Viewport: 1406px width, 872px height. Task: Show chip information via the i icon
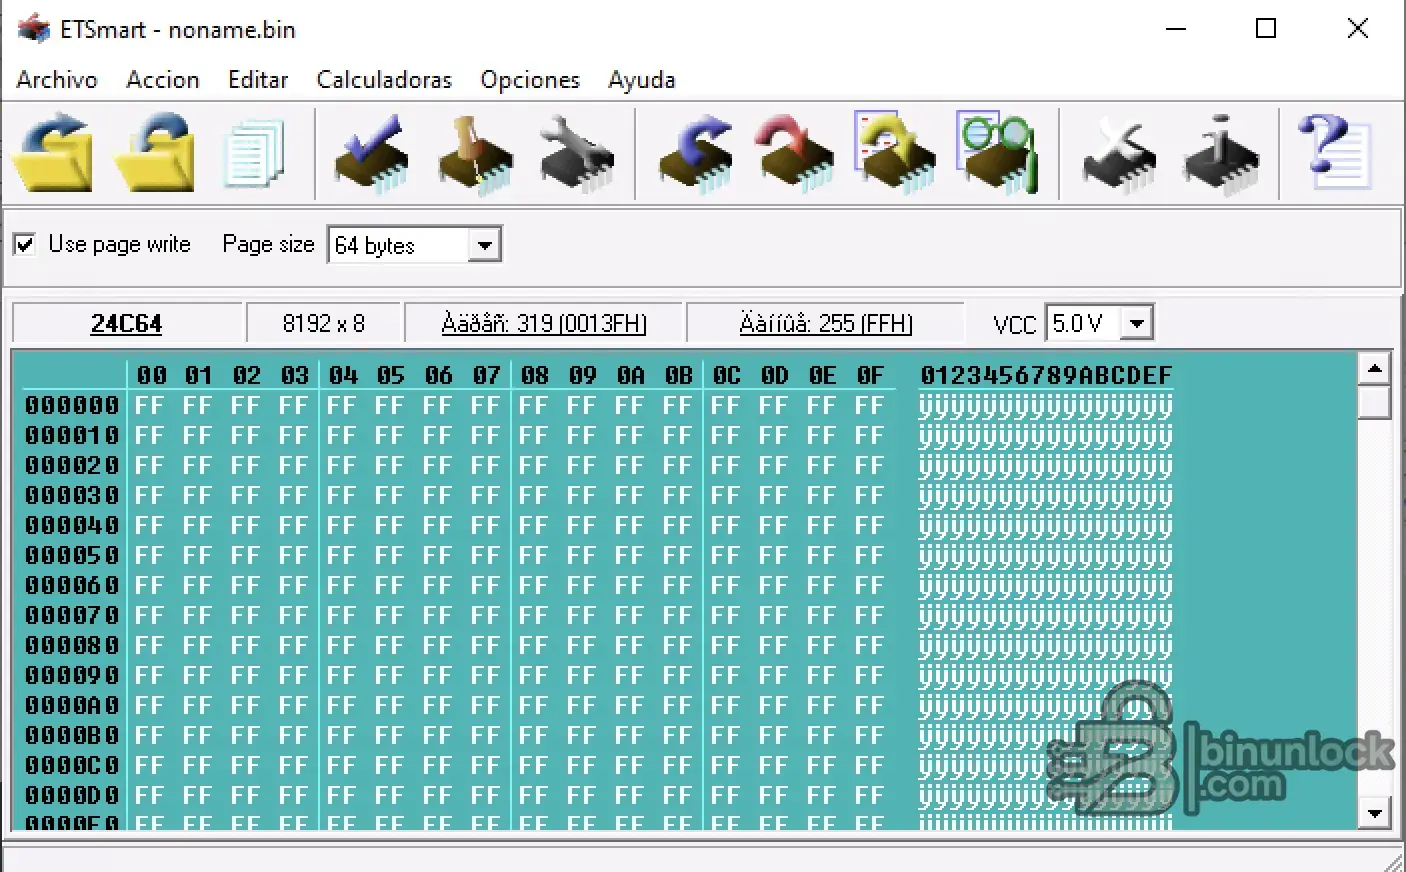(1220, 153)
